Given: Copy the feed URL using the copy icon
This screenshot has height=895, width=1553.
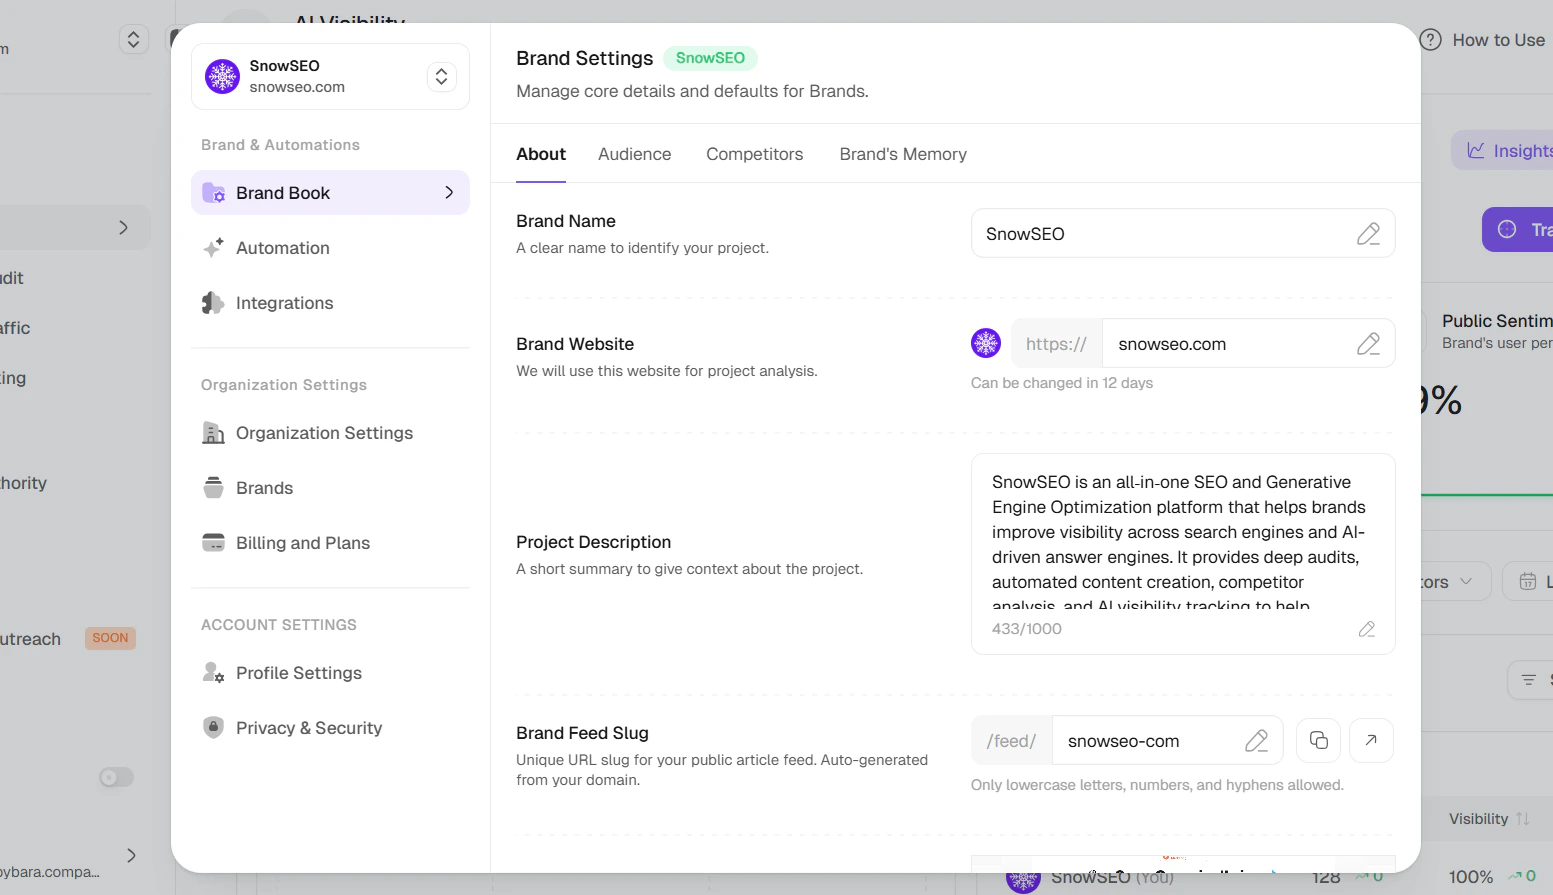Looking at the screenshot, I should click(1318, 740).
